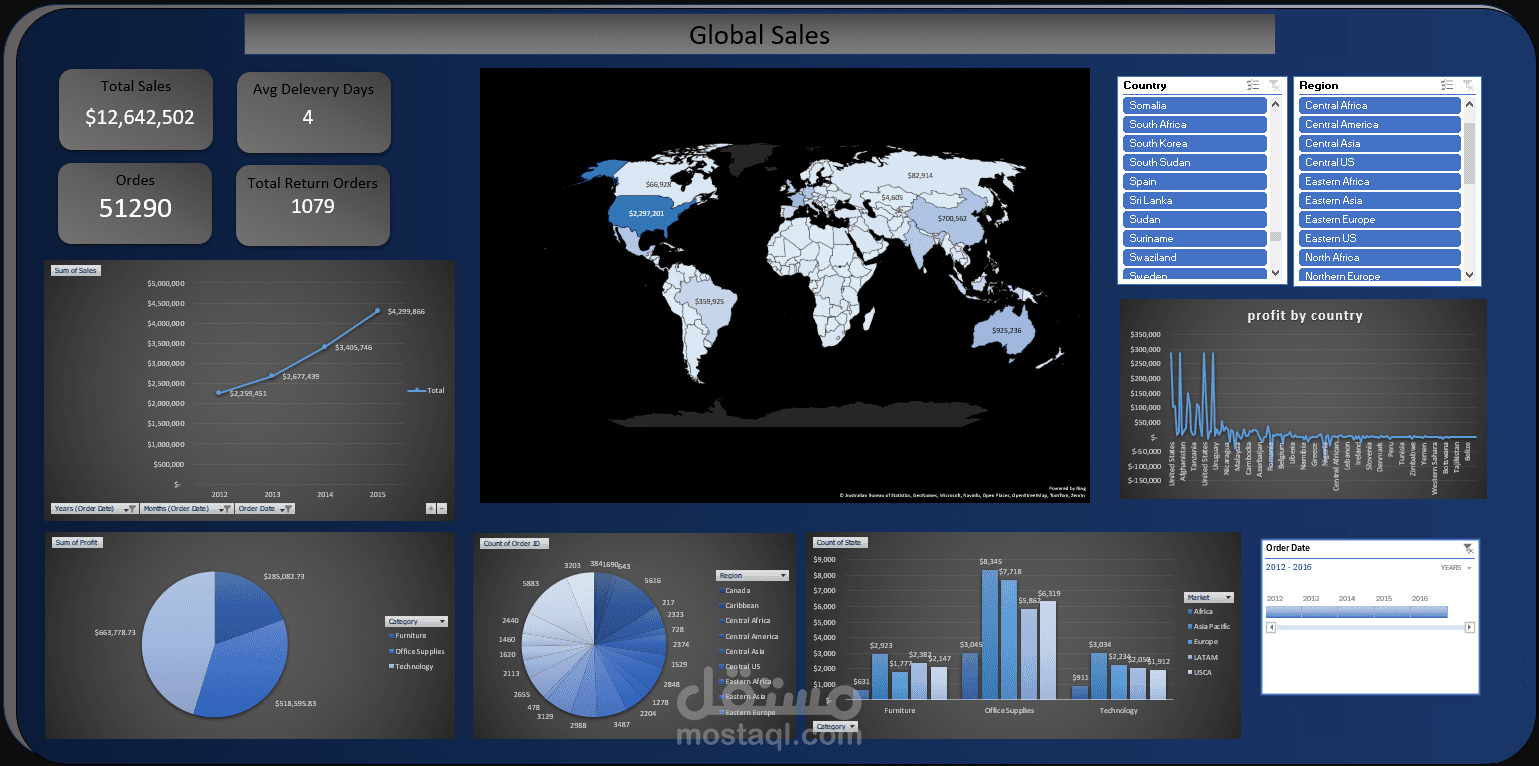The height and width of the screenshot is (766, 1539).
Task: Click the Country slicer scrollbar thumb
Action: (1275, 237)
